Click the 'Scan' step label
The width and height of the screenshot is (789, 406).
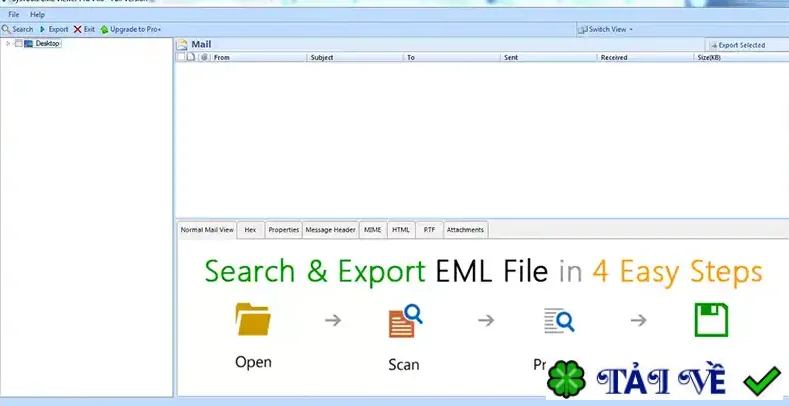tap(404, 364)
